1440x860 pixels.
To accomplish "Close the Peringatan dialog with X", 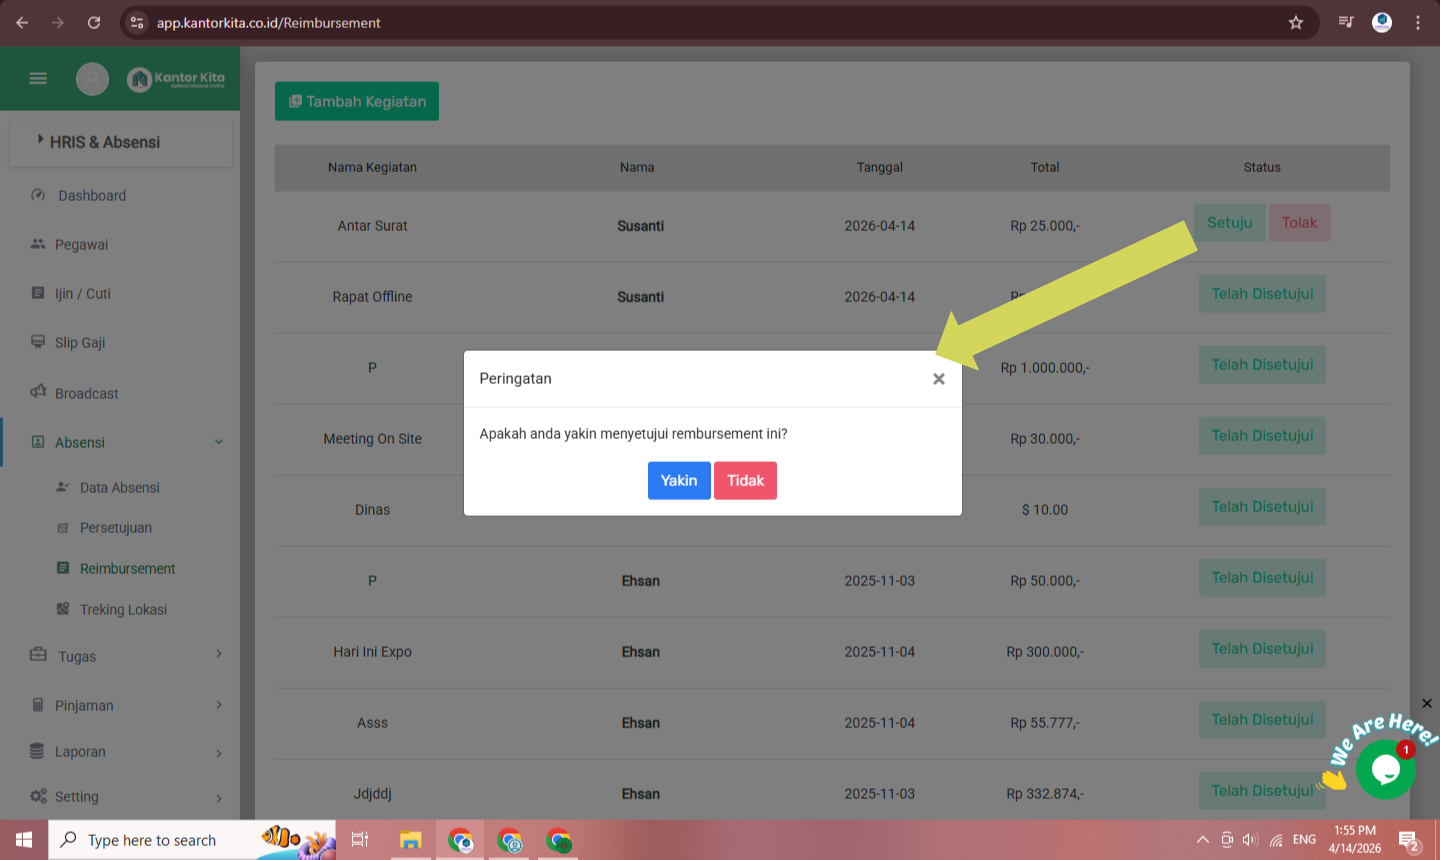I will tap(938, 379).
